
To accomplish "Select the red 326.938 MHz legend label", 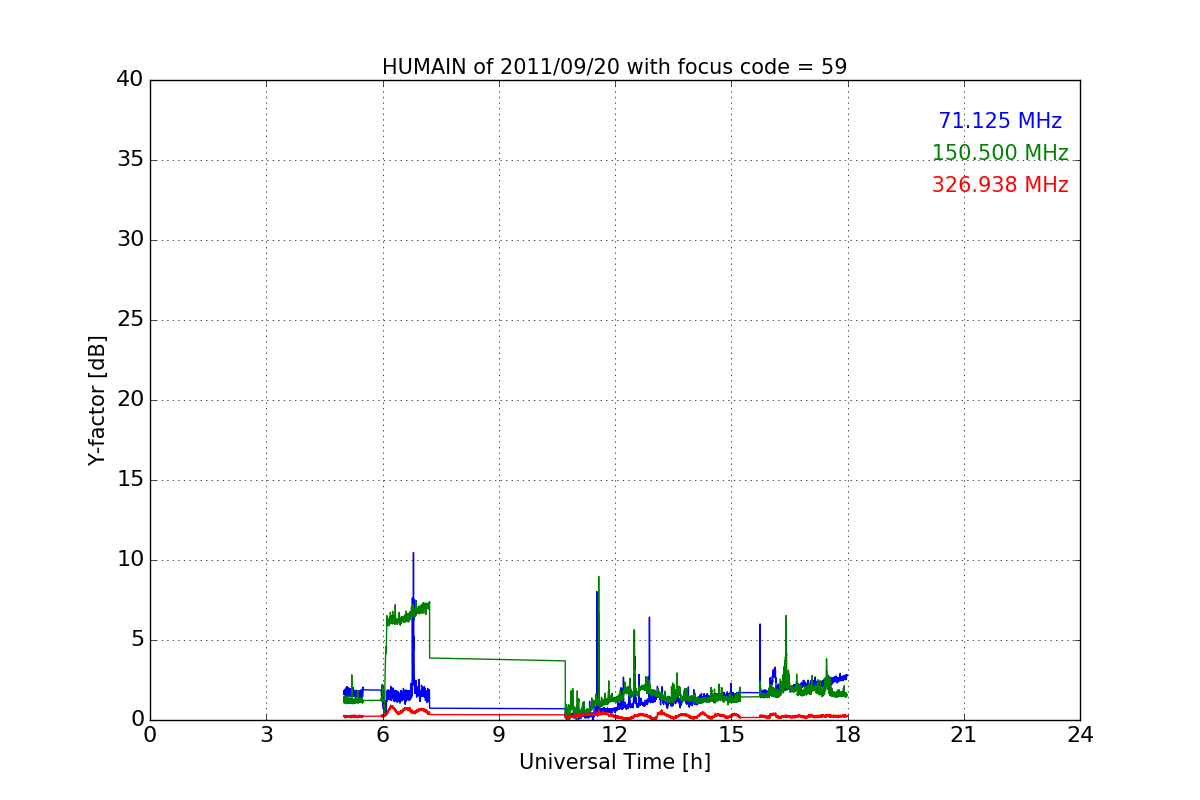I will (1000, 185).
